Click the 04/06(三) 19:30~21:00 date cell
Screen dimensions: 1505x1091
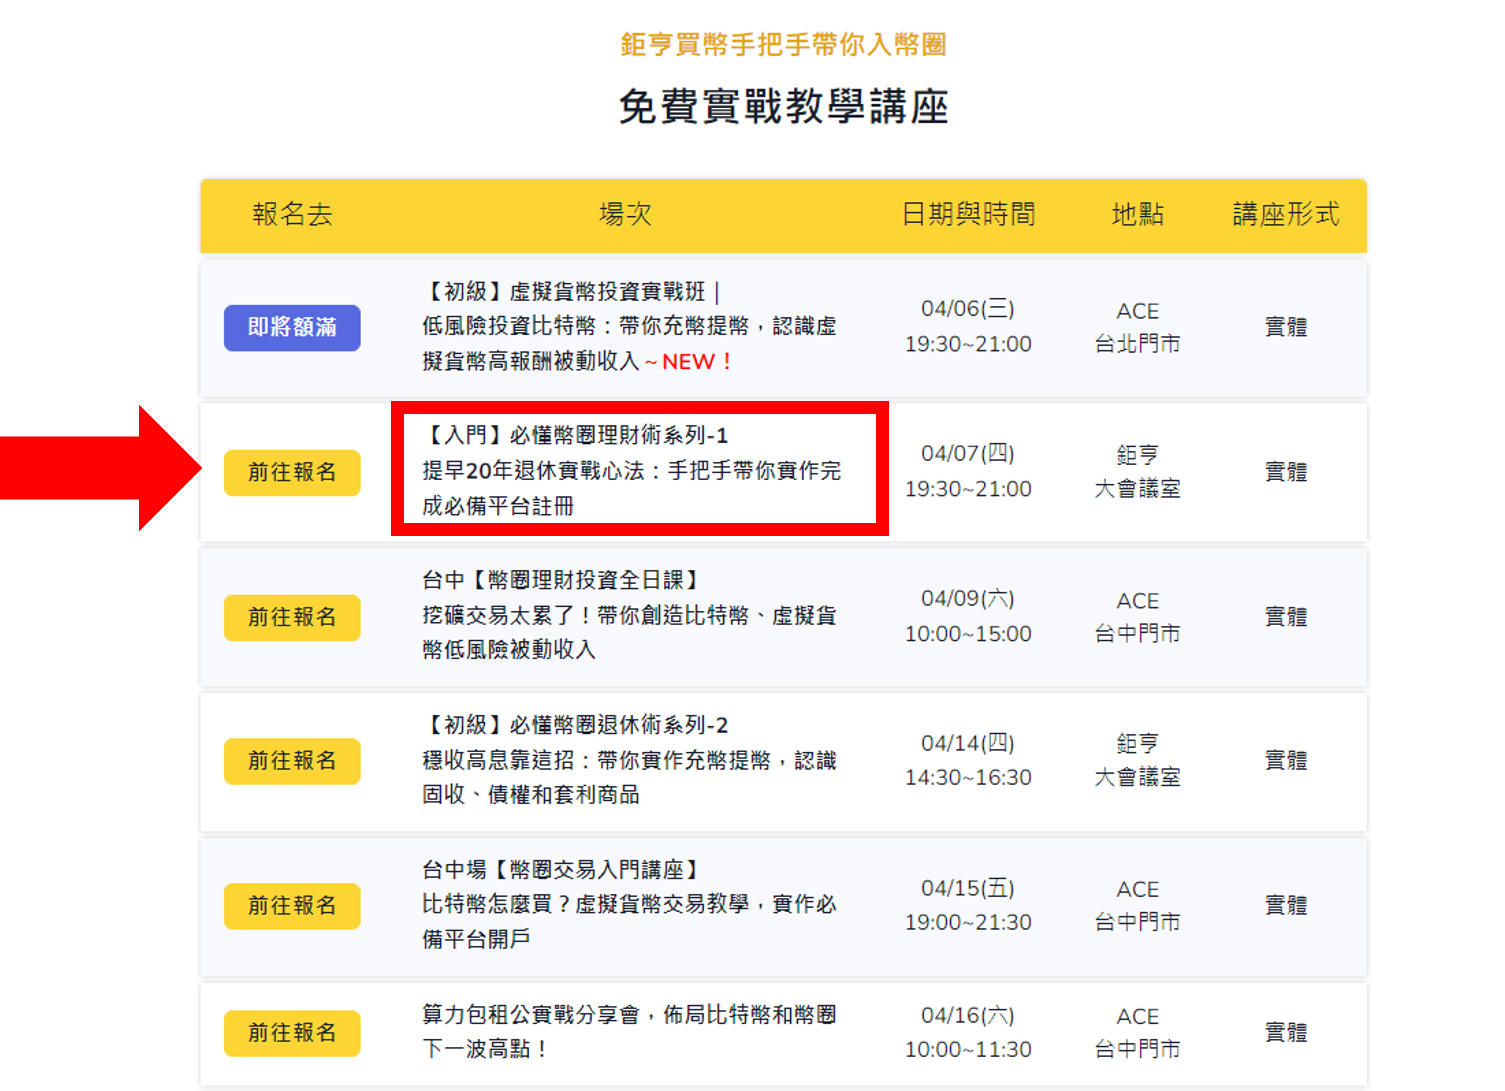(968, 326)
